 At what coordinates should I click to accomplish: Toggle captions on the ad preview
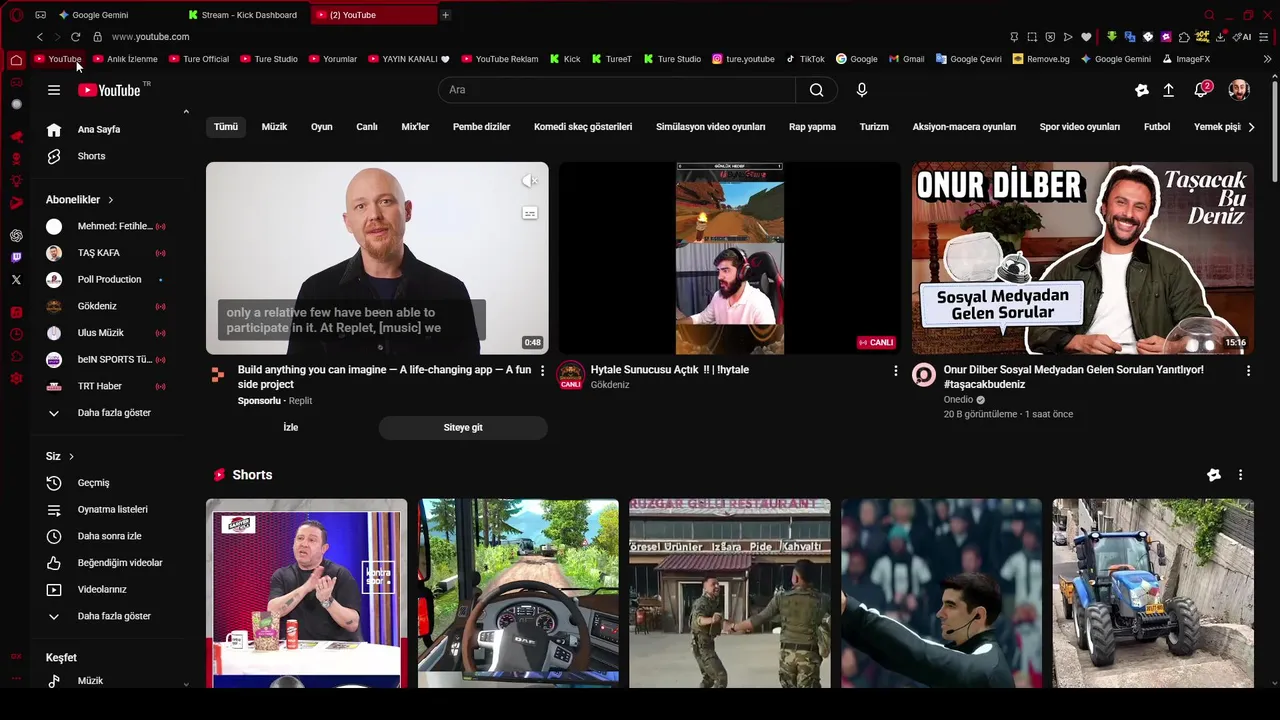point(530,213)
